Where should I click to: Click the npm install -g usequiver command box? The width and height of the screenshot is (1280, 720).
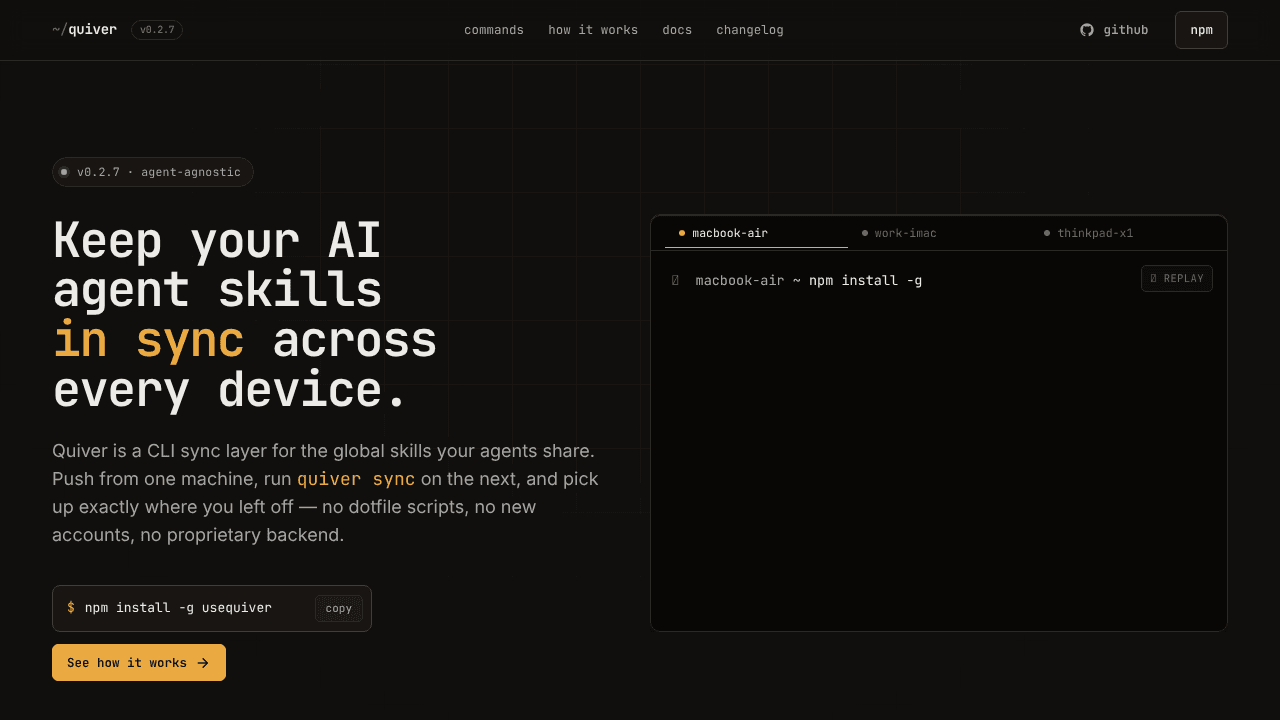point(212,608)
